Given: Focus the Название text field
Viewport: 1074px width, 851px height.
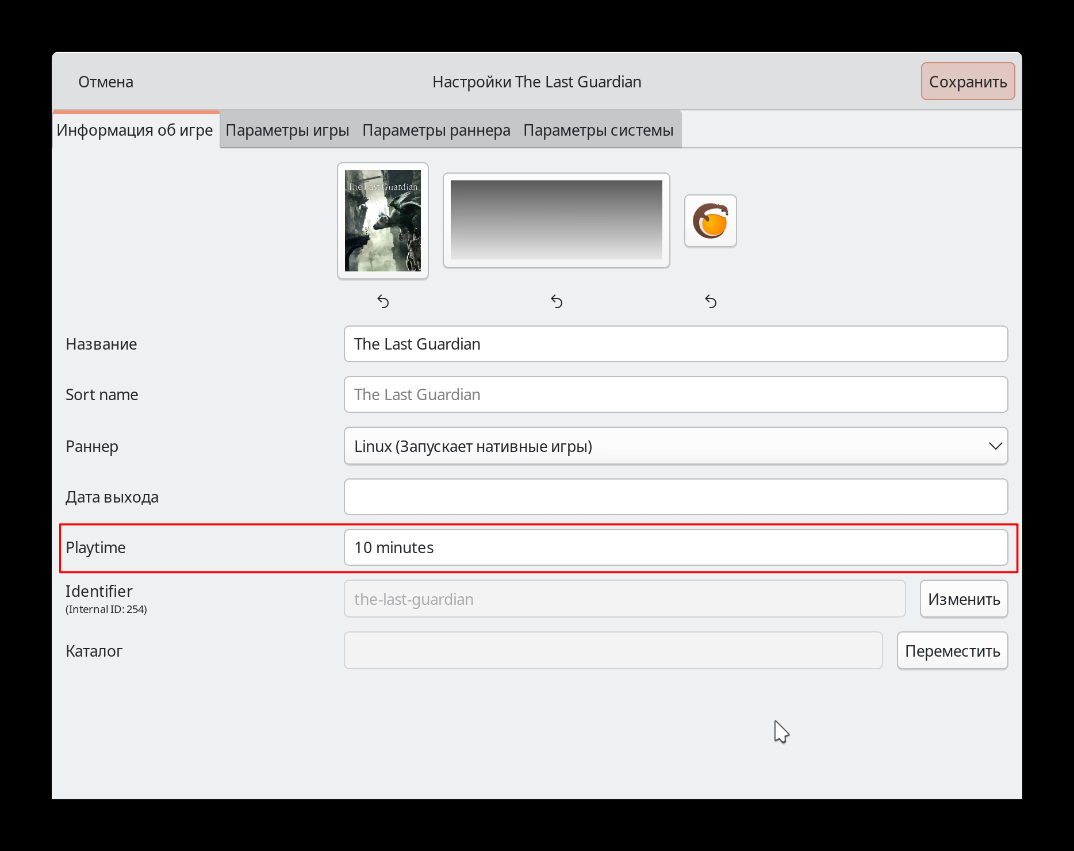Looking at the screenshot, I should point(675,344).
